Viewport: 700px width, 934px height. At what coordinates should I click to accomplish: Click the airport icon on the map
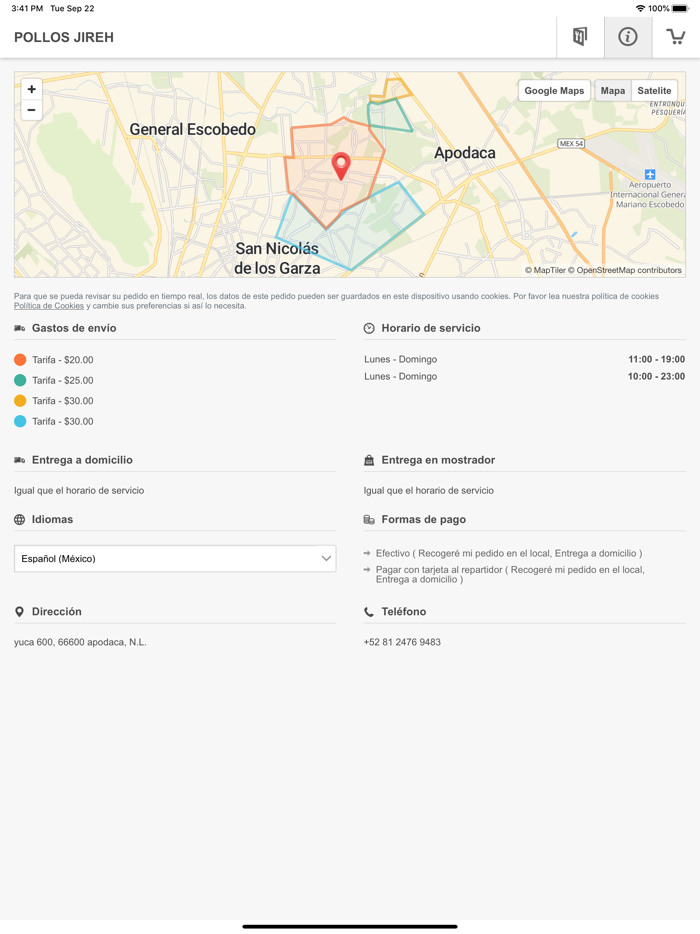pos(650,175)
